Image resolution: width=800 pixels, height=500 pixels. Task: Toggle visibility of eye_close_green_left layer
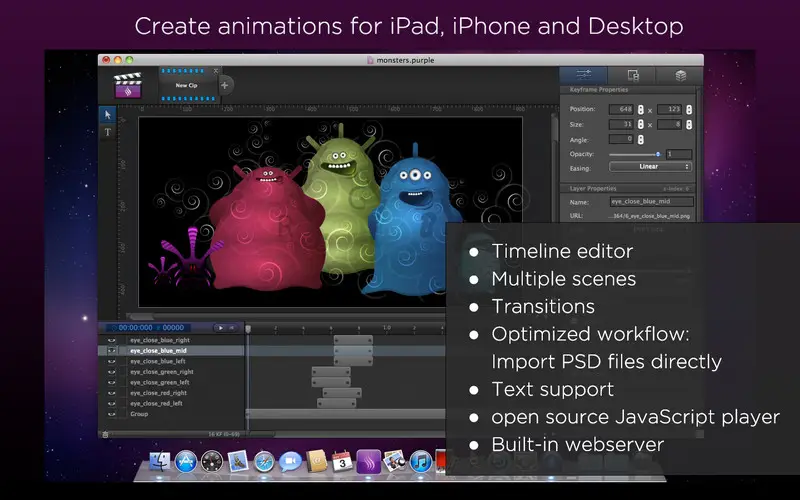tap(111, 382)
